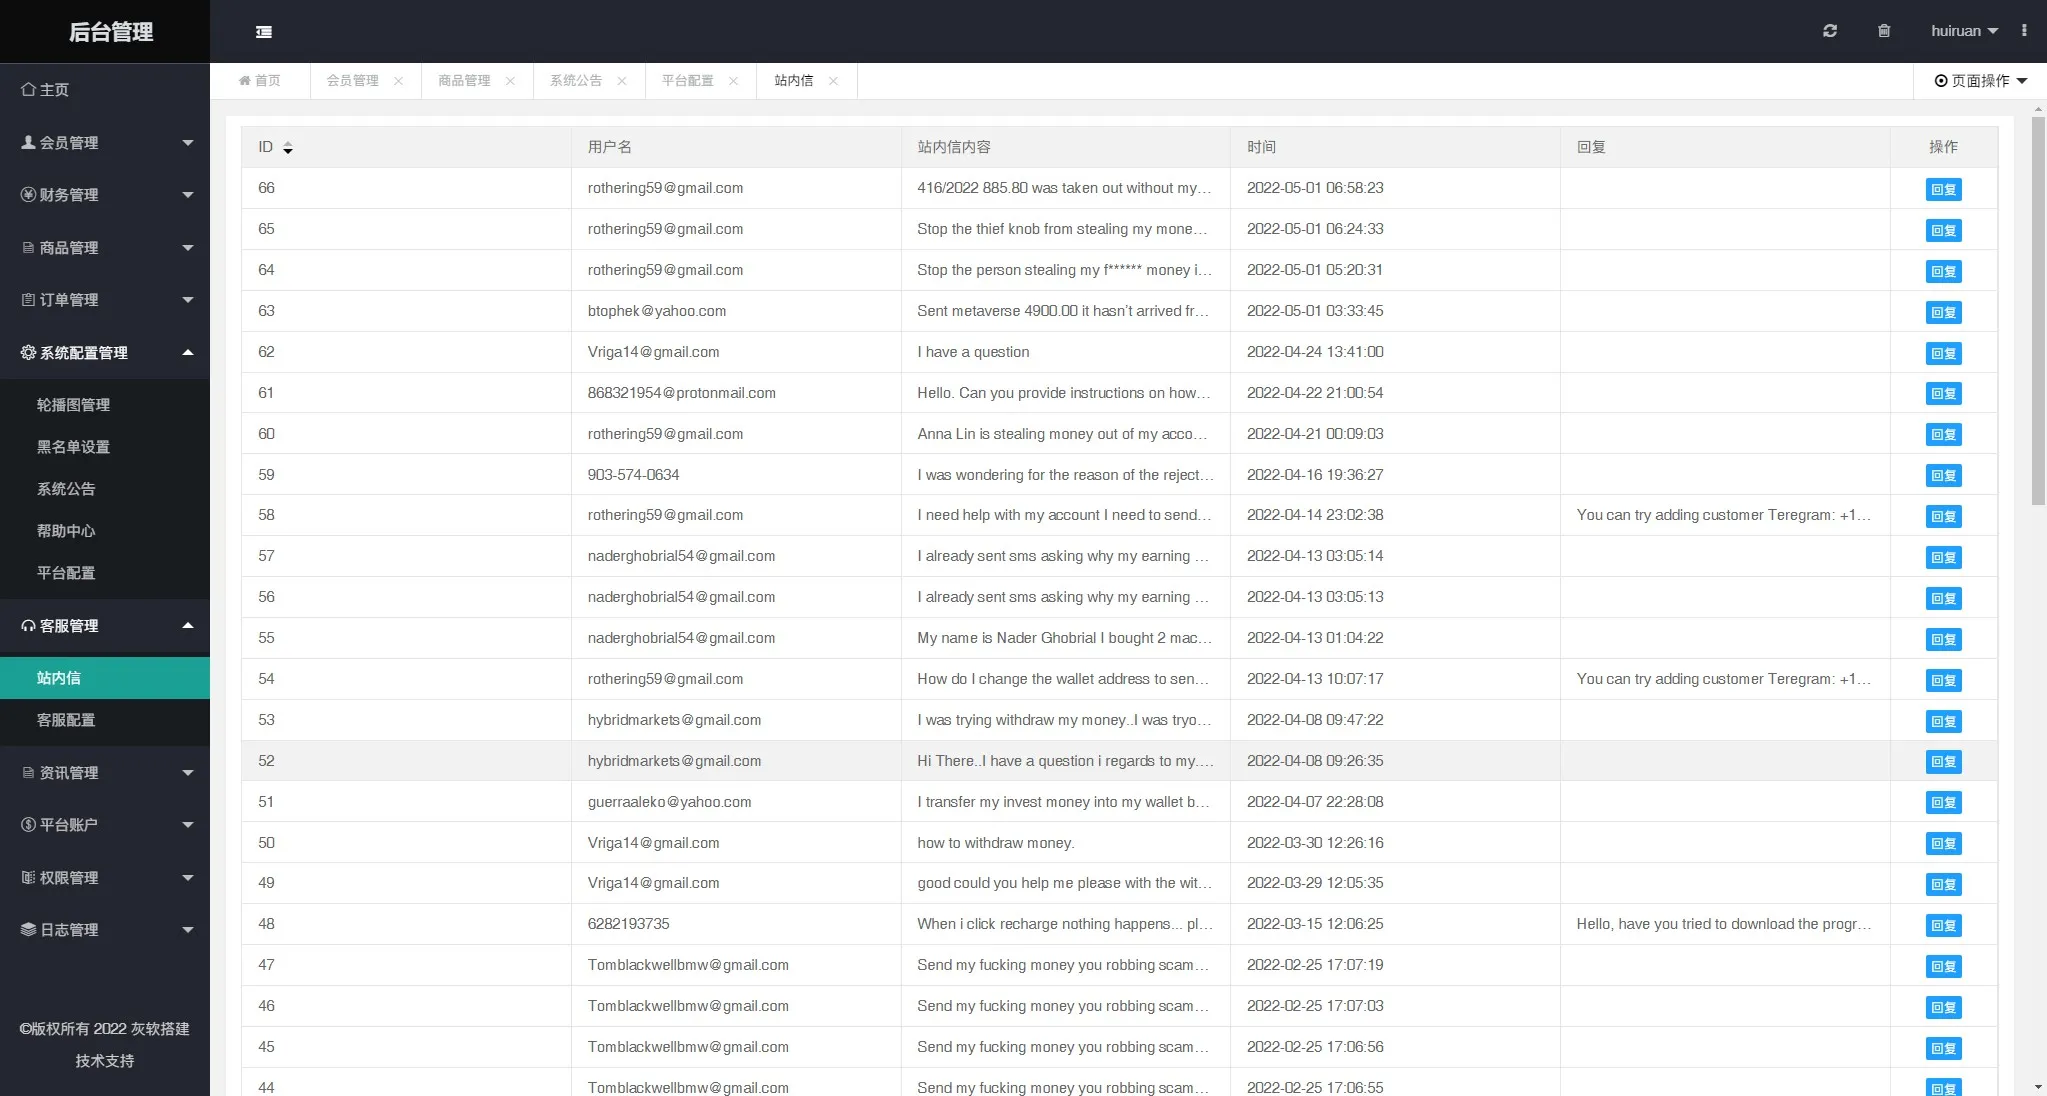
Task: Switch to the 平台配置 tab
Action: pyautogui.click(x=687, y=81)
